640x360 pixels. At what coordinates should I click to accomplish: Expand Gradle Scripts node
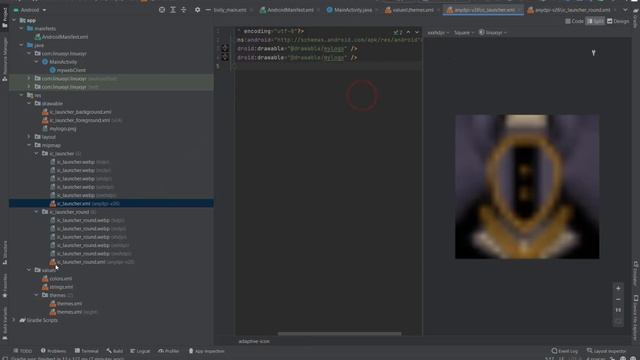point(14,320)
